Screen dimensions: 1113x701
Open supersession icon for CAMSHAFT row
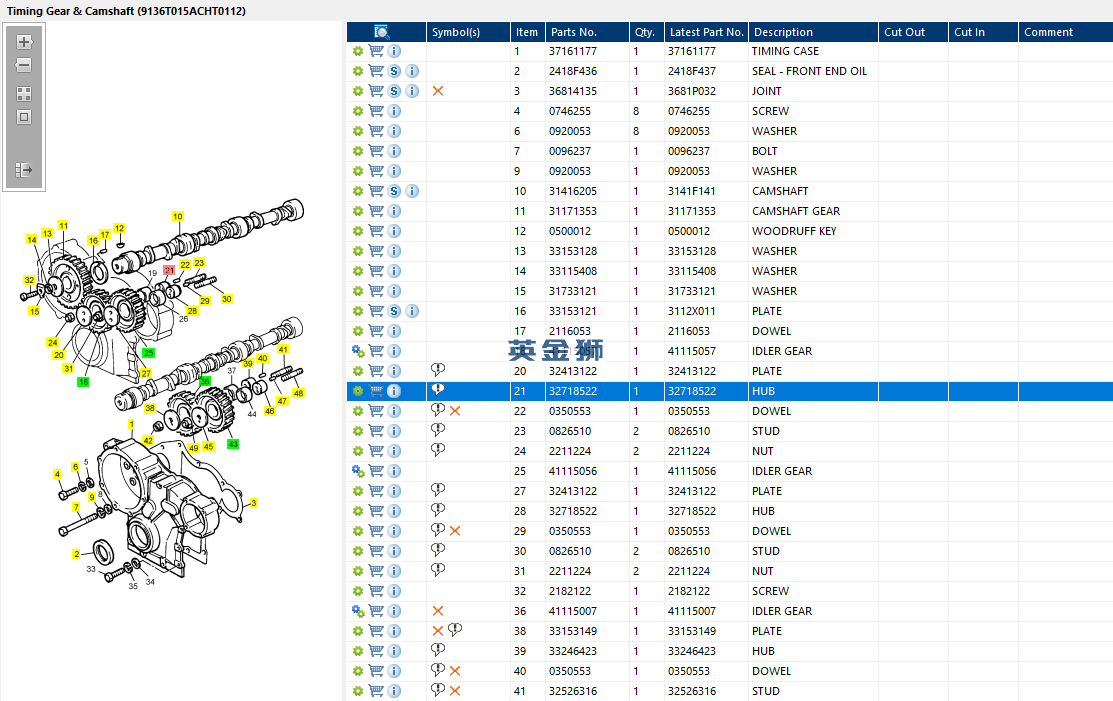394,191
